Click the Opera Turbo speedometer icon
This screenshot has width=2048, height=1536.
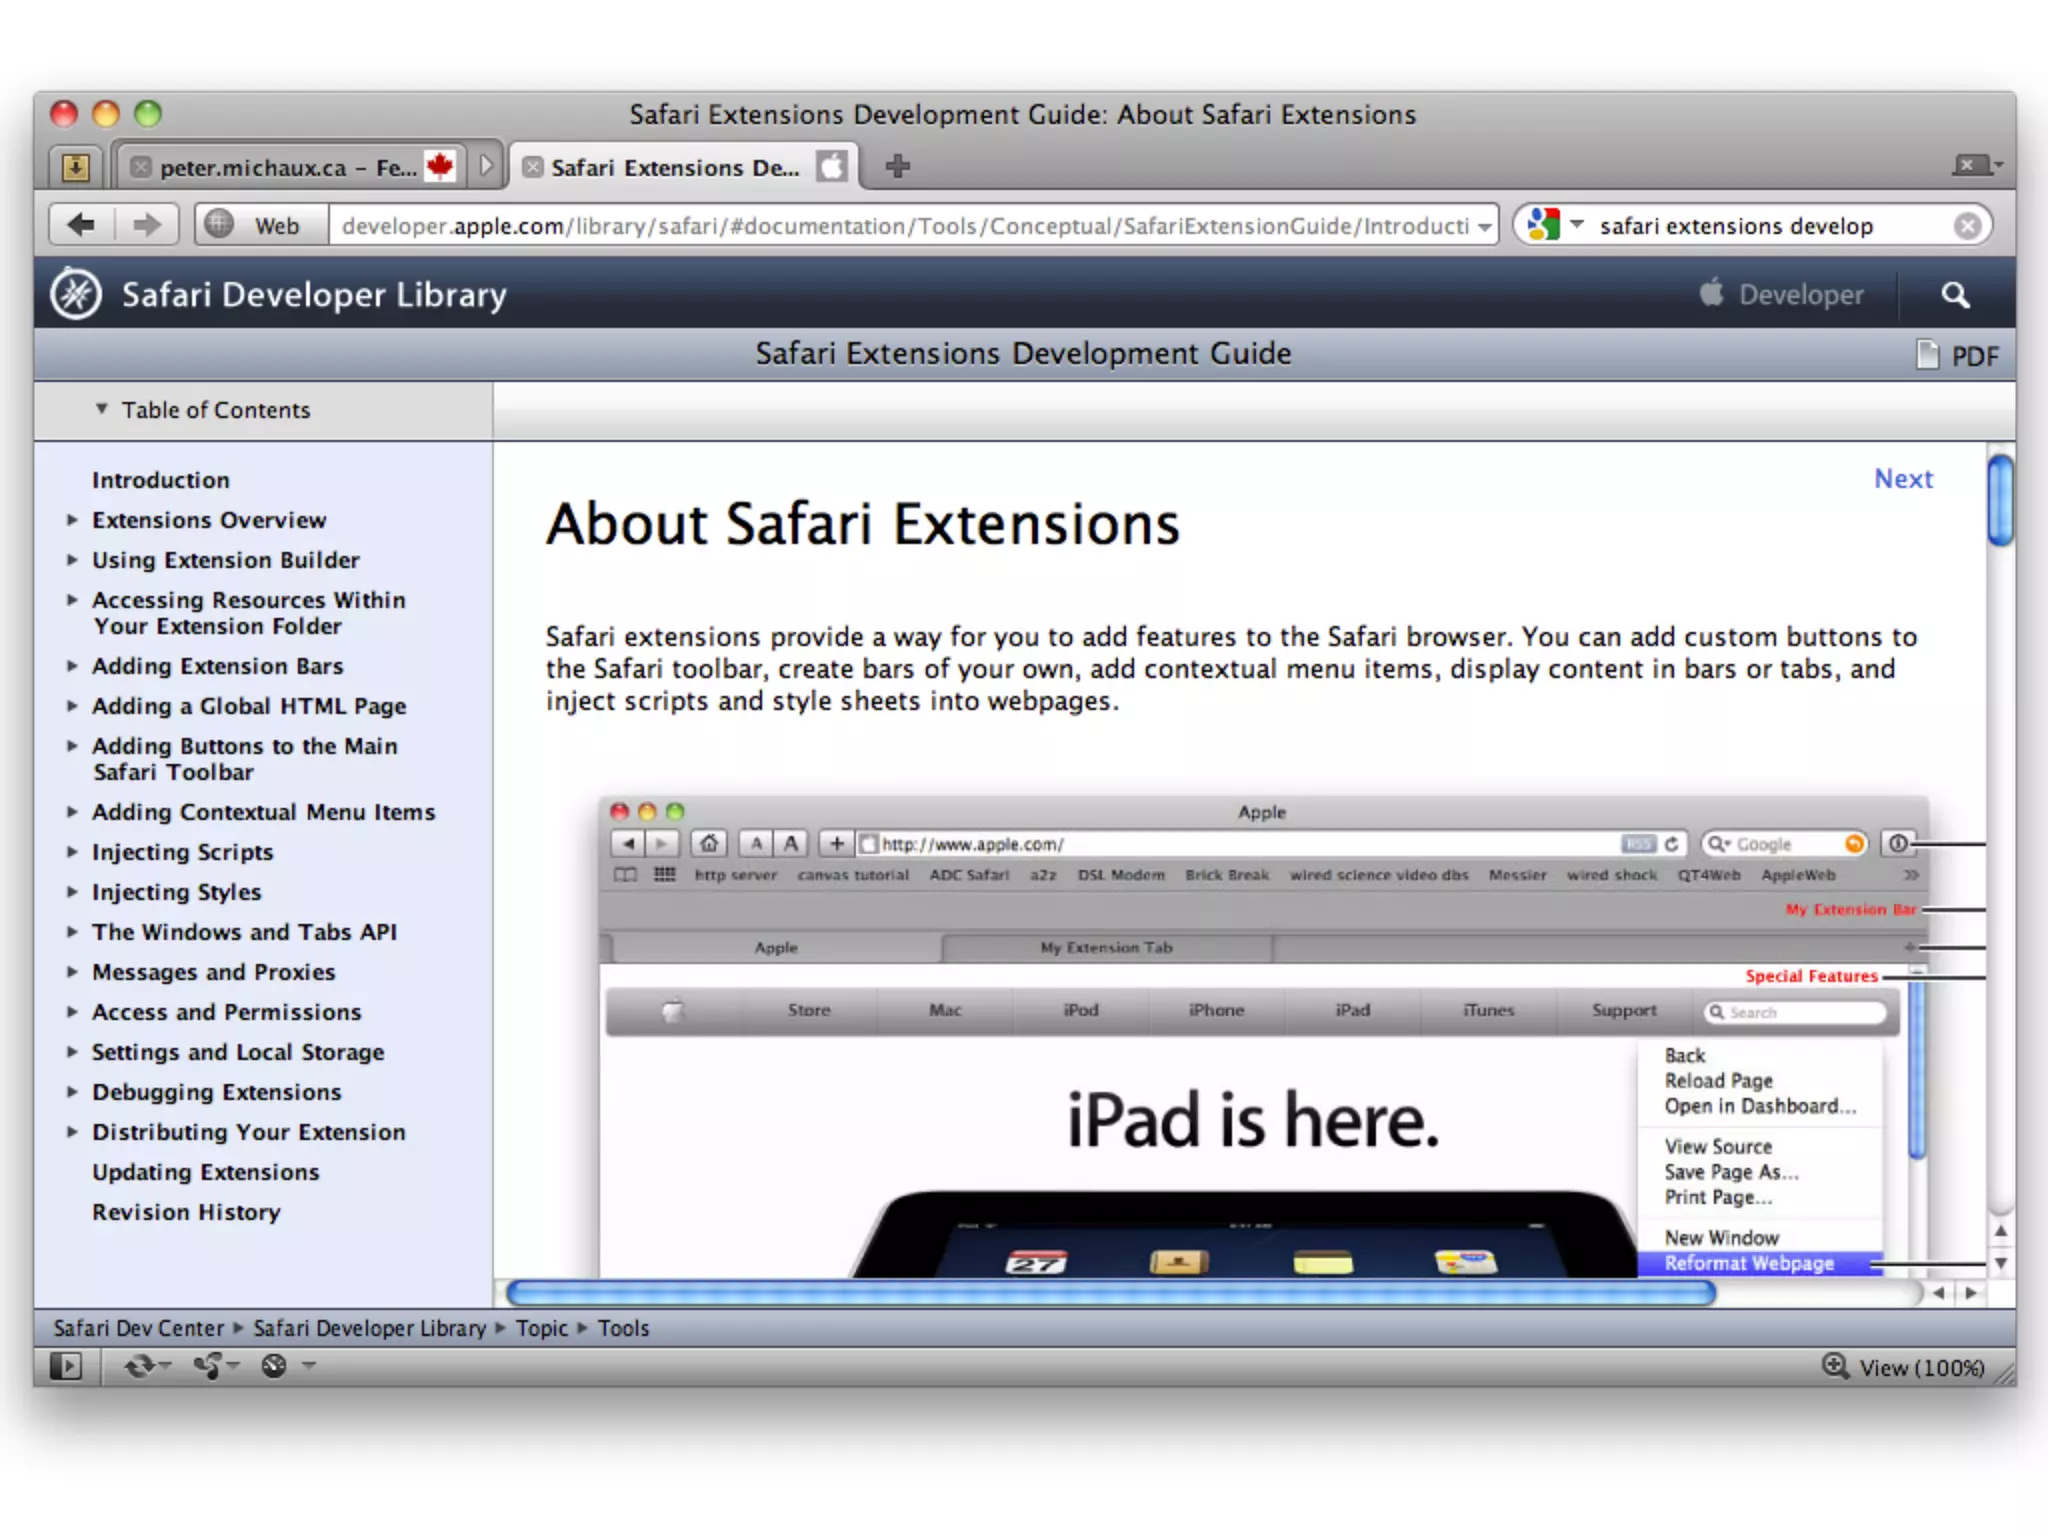274,1366
